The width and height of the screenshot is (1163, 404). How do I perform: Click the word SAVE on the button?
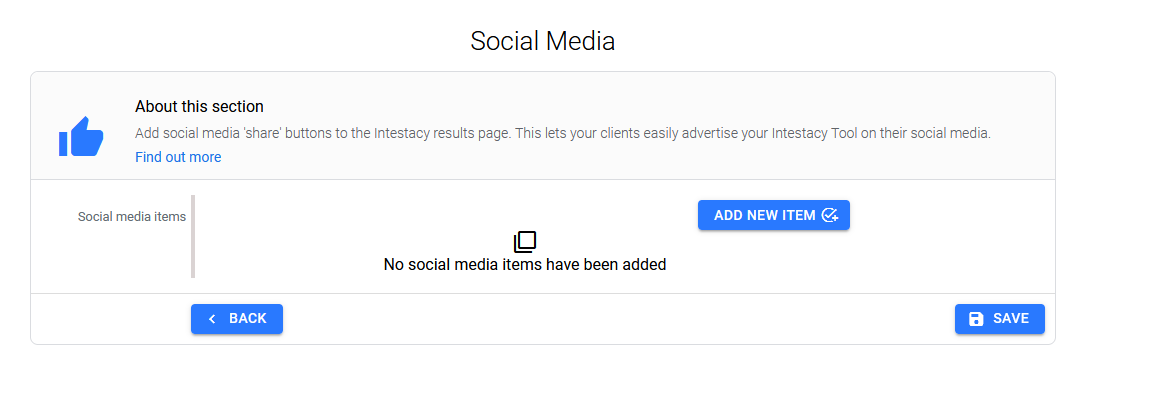coord(1011,319)
